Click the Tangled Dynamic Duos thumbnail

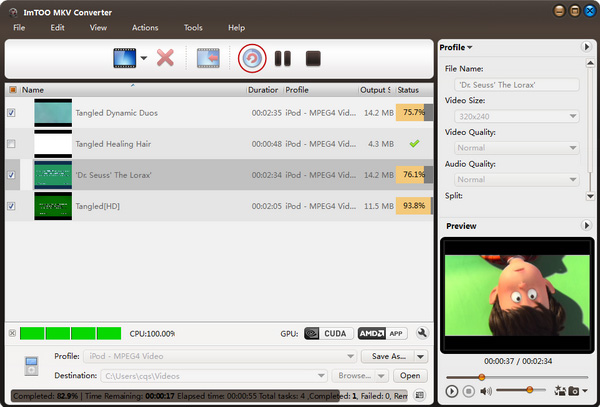click(53, 113)
